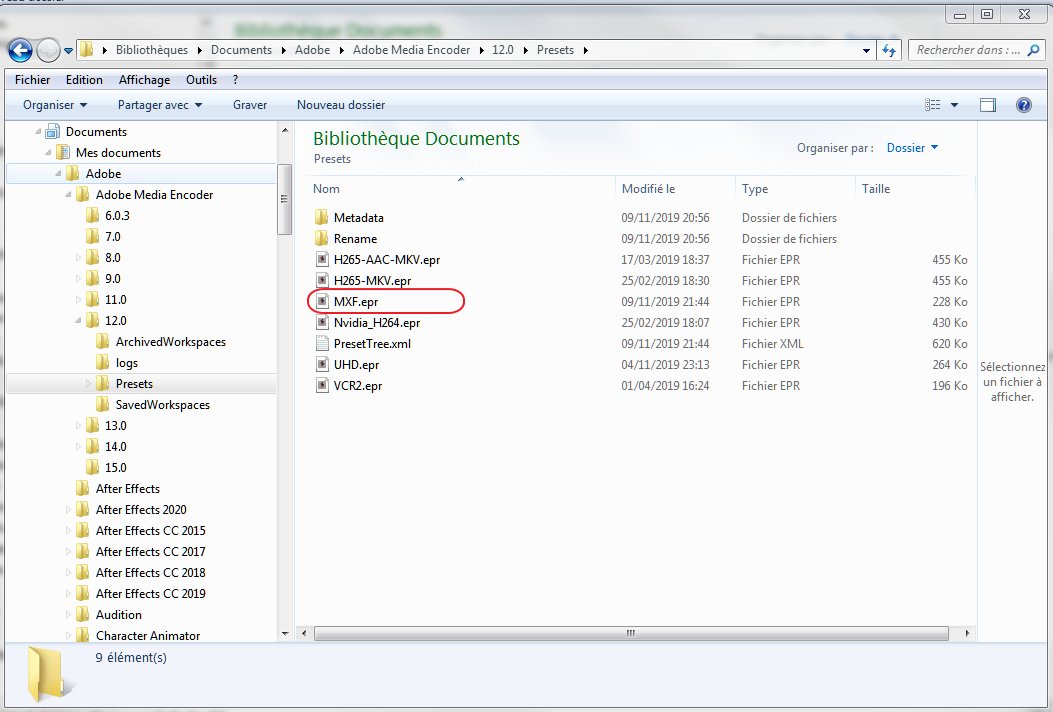Select ArchivedWorkspaces folder in the tree
This screenshot has height=712, width=1053.
click(x=171, y=341)
